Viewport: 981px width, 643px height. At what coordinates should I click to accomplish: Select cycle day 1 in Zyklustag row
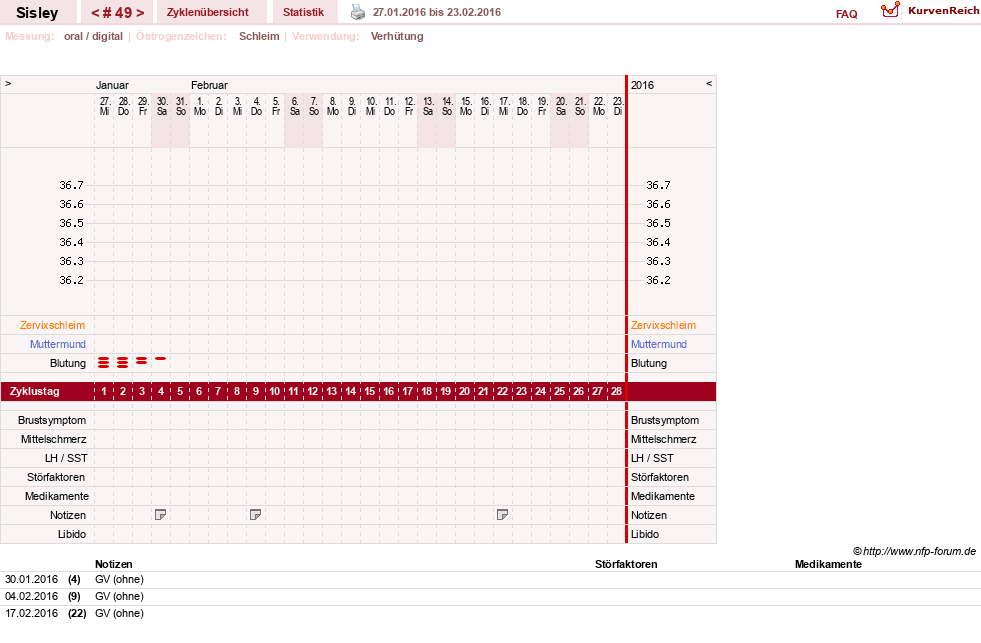[x=104, y=391]
